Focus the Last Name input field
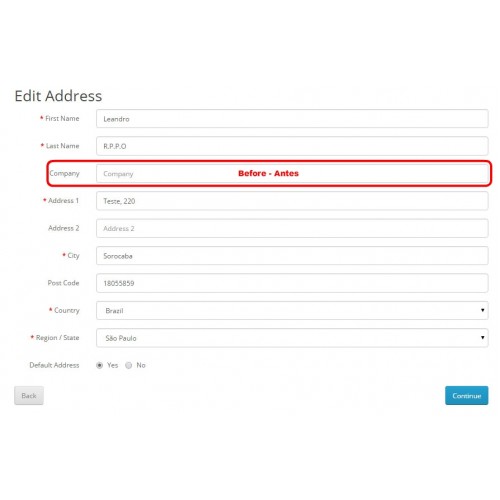The width and height of the screenshot is (500, 500). click(292, 146)
